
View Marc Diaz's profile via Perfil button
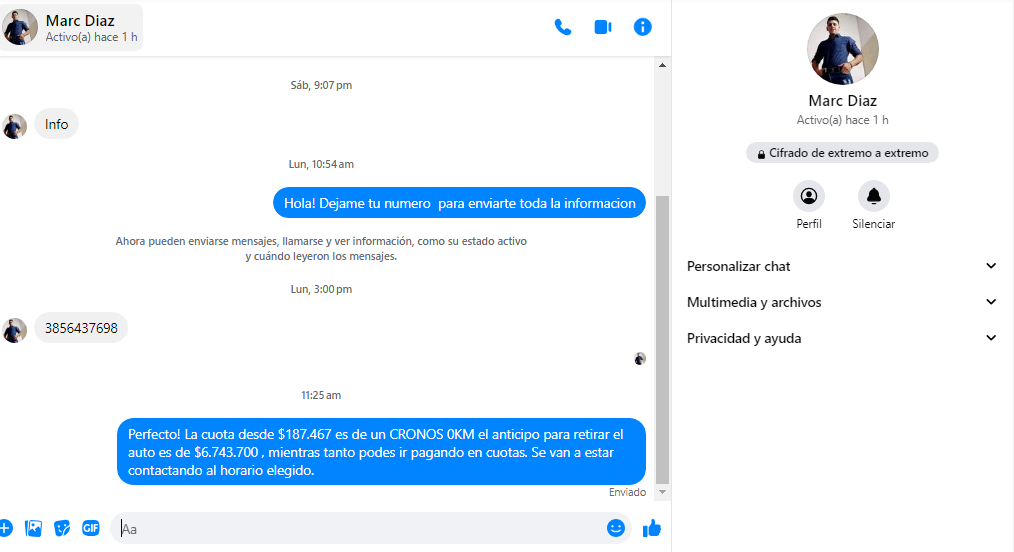coord(809,196)
